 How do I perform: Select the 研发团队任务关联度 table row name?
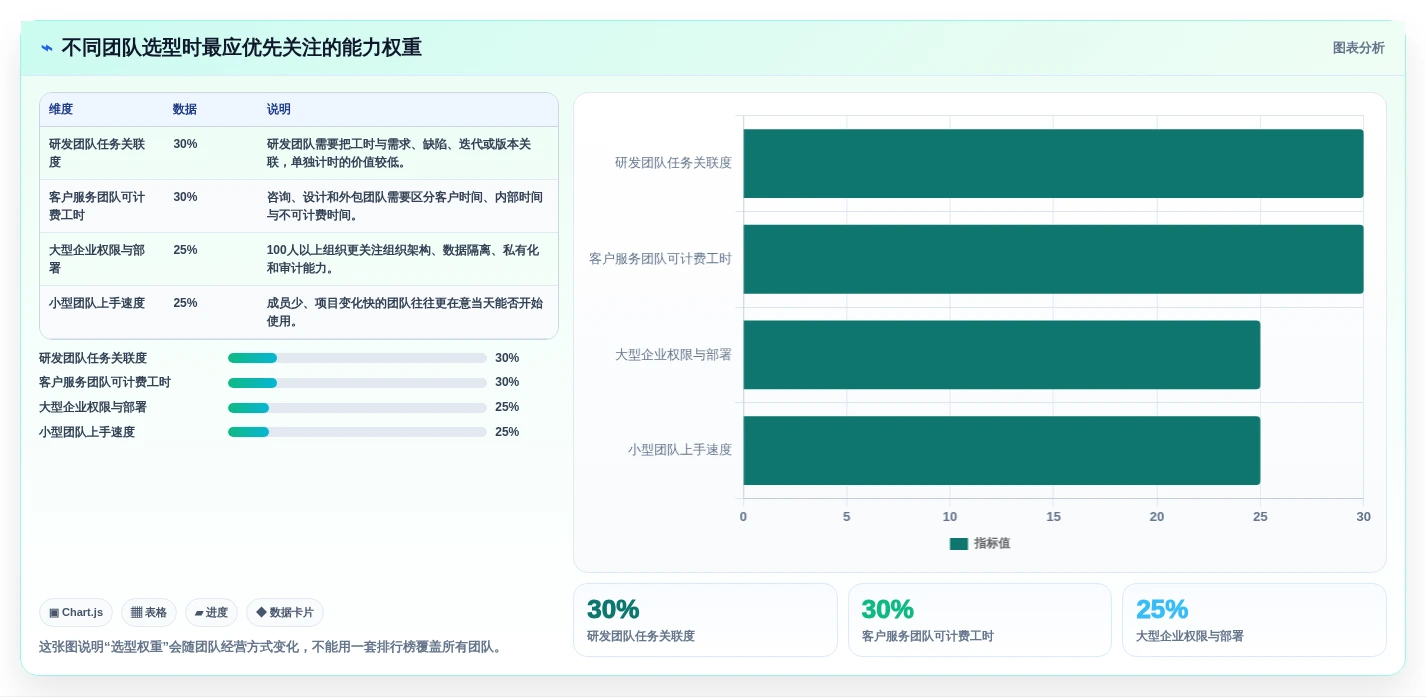[x=98, y=153]
